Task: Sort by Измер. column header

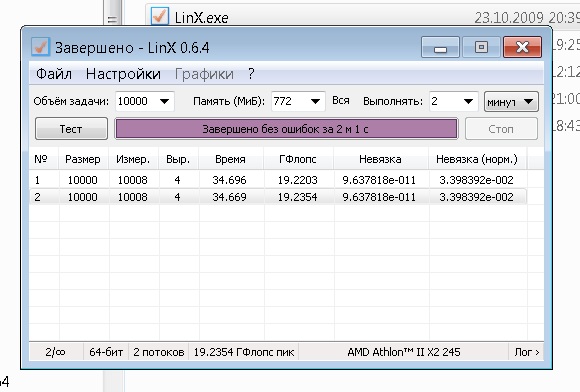Action: (134, 159)
